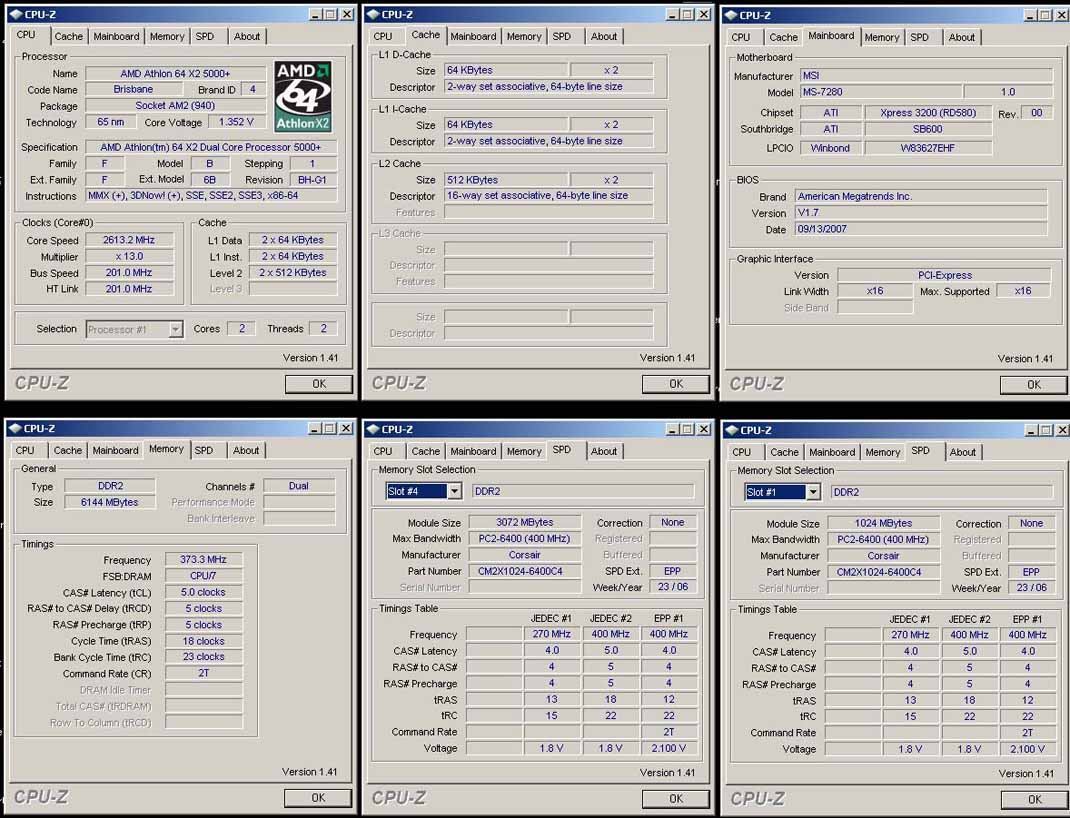Image resolution: width=1070 pixels, height=818 pixels.
Task: Click OK in the Slot #1 SPD window
Action: coord(1035,799)
